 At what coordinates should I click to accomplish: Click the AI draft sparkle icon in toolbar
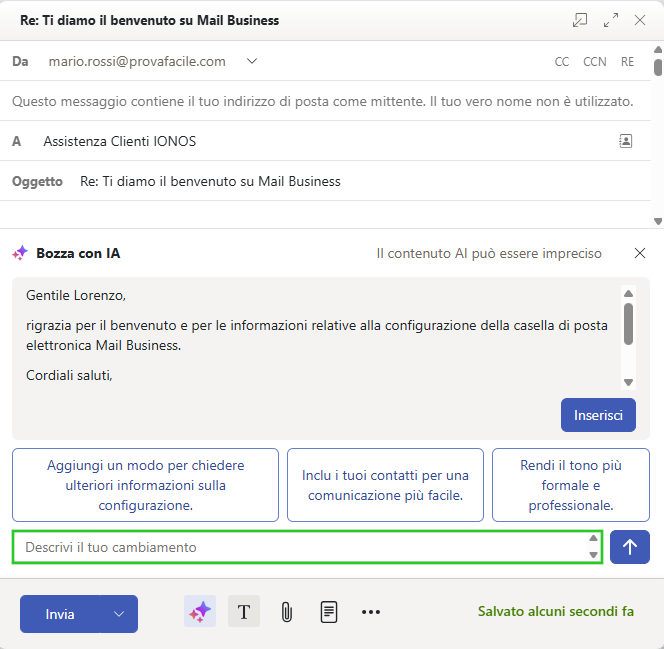pyautogui.click(x=200, y=612)
